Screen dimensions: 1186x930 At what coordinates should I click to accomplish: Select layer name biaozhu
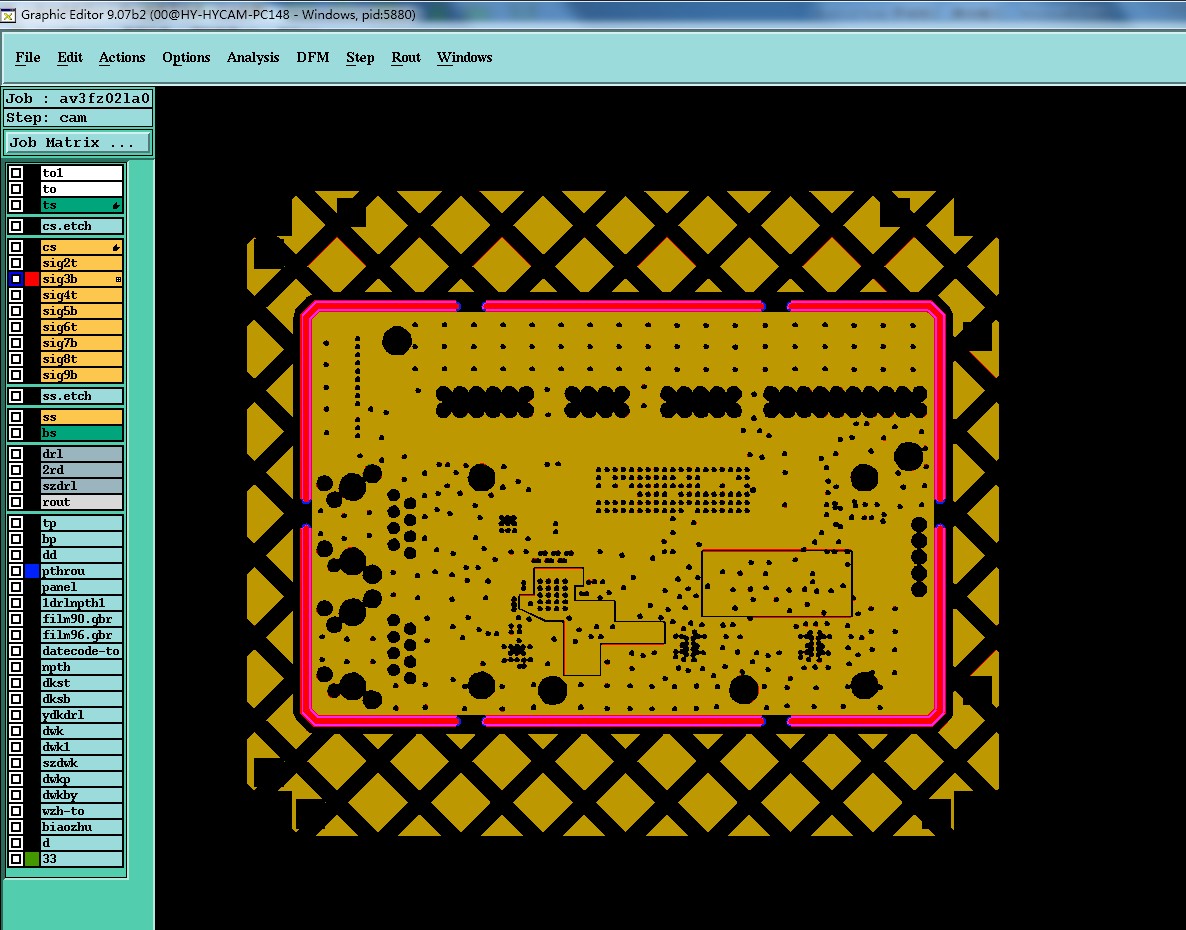pos(82,827)
